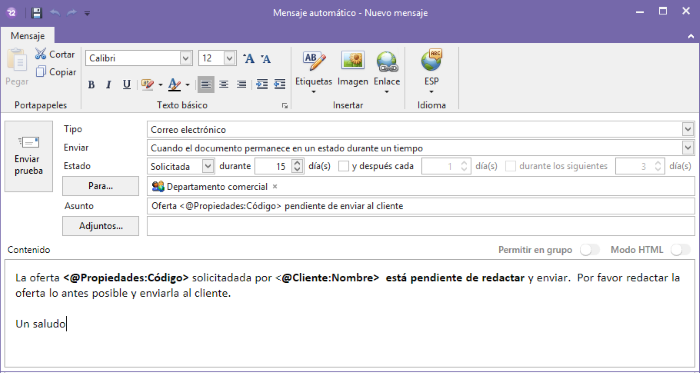700x373 pixels.
Task: Open the ESP language menu
Action: point(431,71)
